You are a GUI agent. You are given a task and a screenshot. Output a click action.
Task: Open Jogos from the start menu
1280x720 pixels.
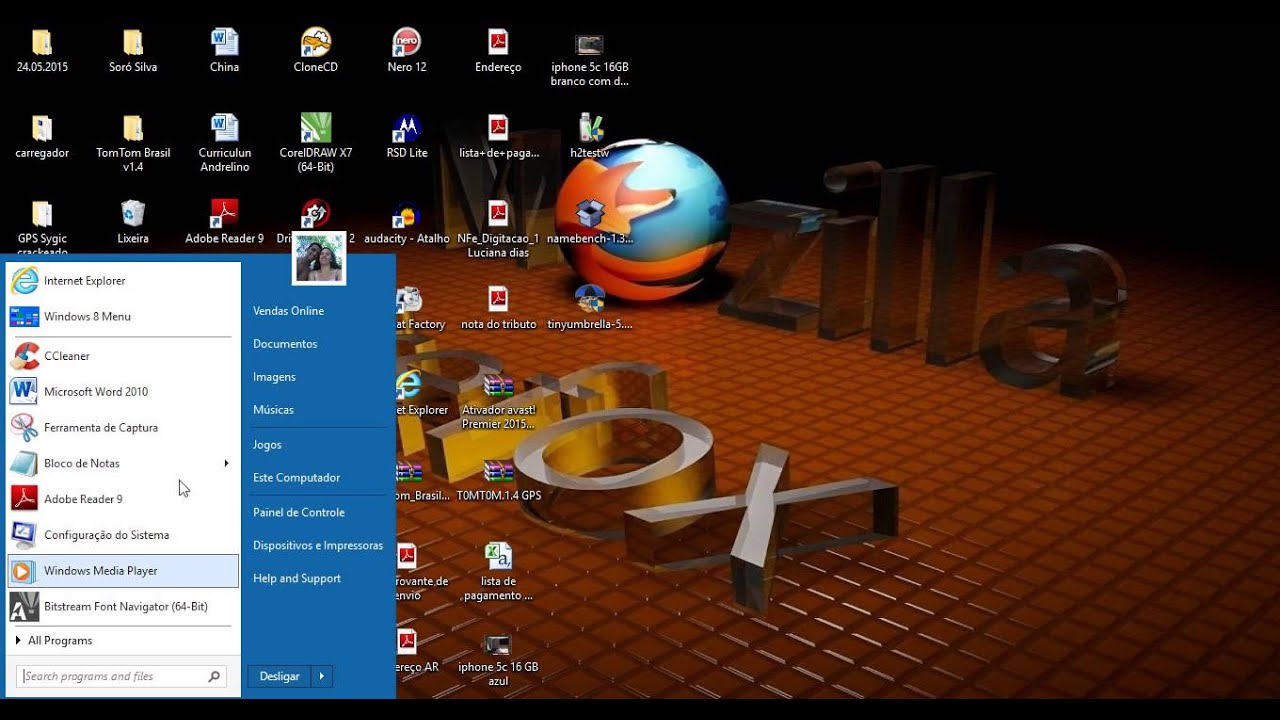[267, 445]
